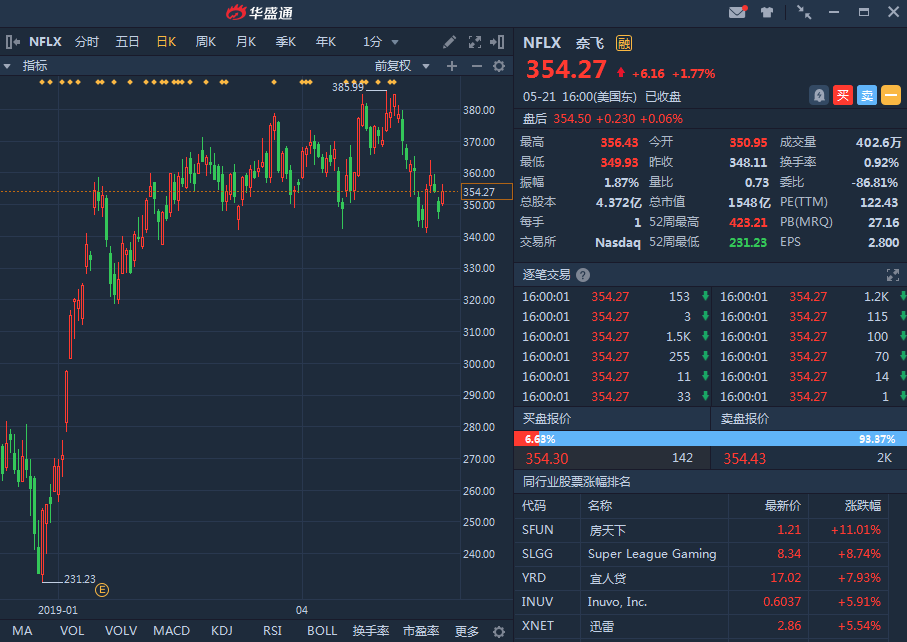Switch to the 周K weekly chart tab

(x=206, y=42)
